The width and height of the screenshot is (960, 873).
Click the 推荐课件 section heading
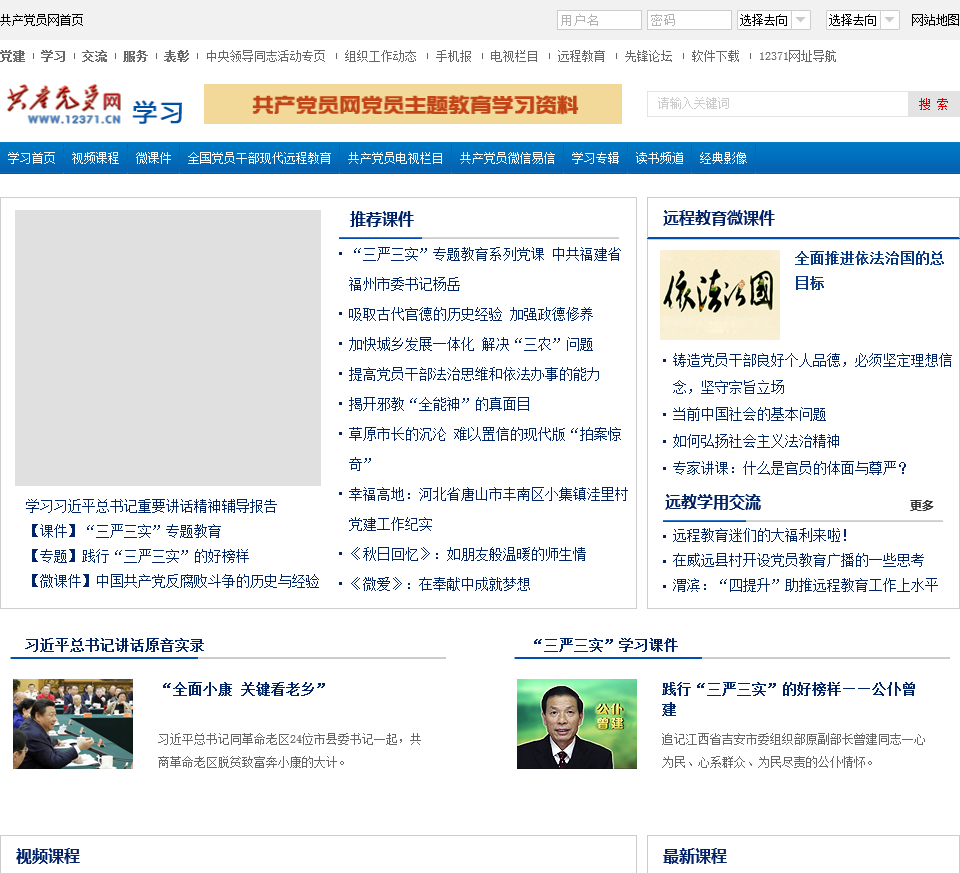click(x=382, y=219)
